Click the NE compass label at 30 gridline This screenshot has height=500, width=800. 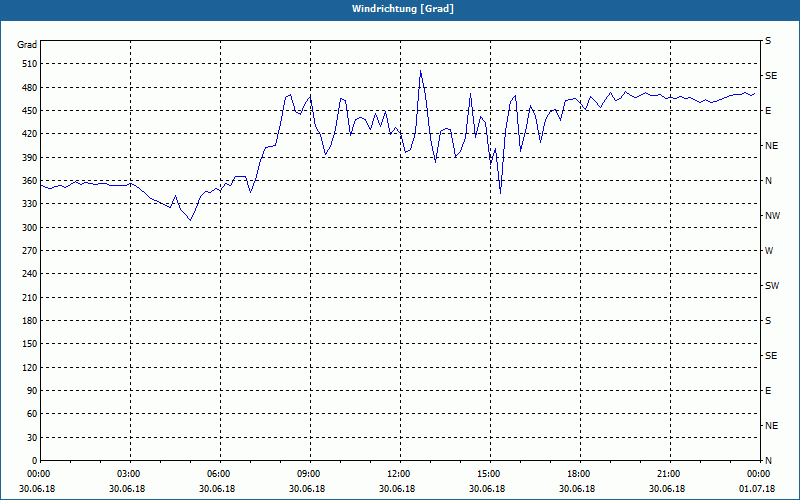[771, 426]
